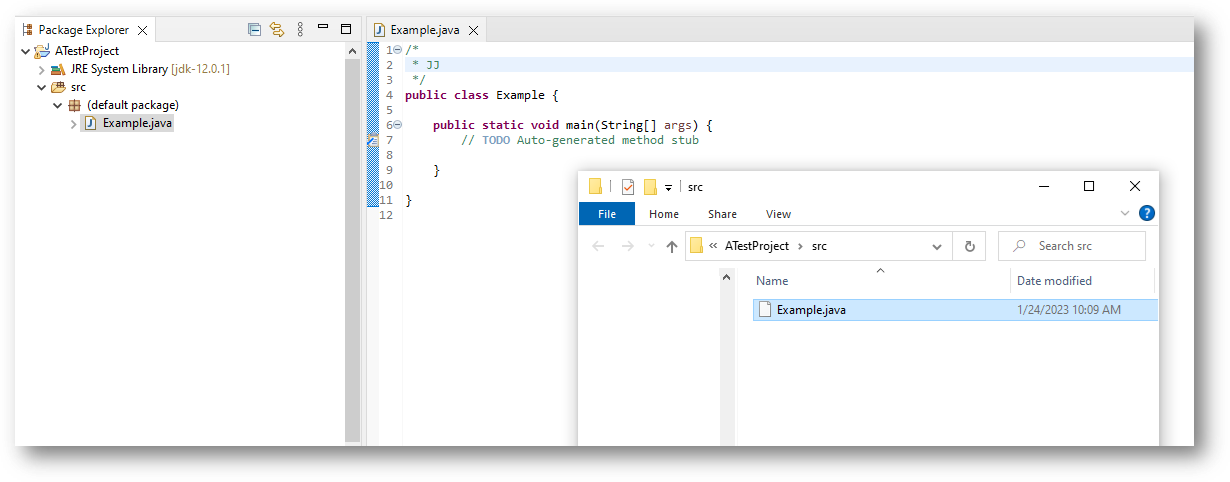Screen dimensions: 1230x482
Task: Fold the comment block at line 1
Action: [397, 50]
